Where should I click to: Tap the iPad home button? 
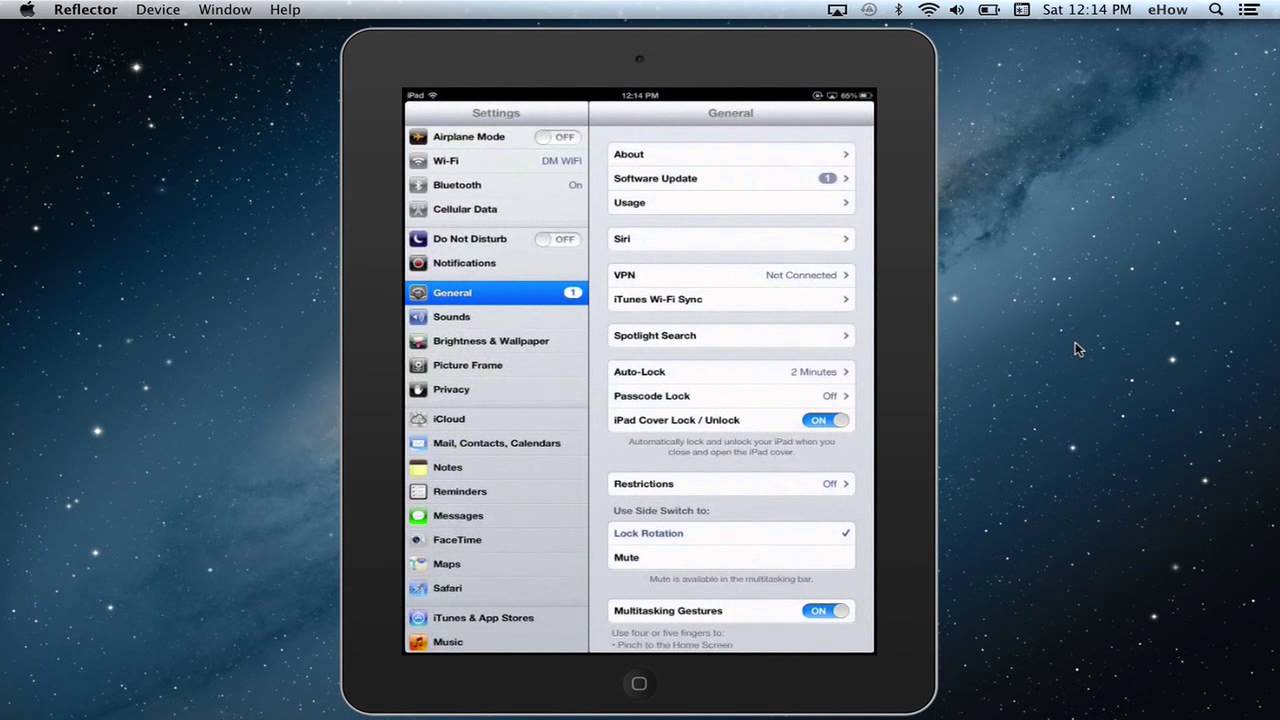(639, 684)
